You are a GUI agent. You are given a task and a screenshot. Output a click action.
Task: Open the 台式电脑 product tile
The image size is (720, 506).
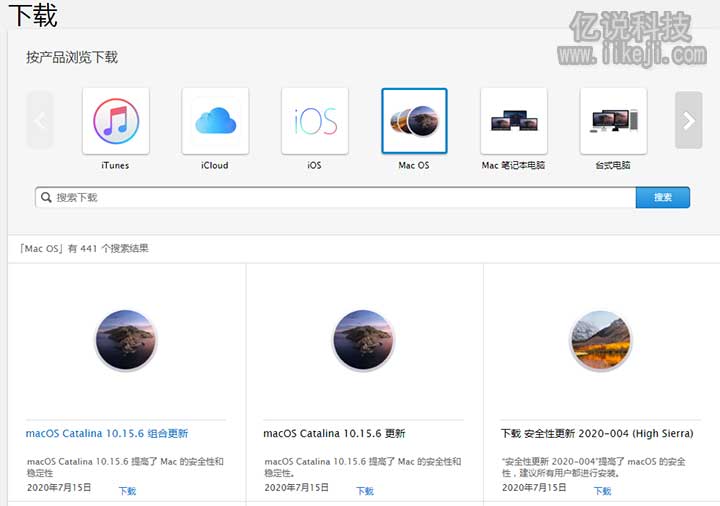click(613, 121)
